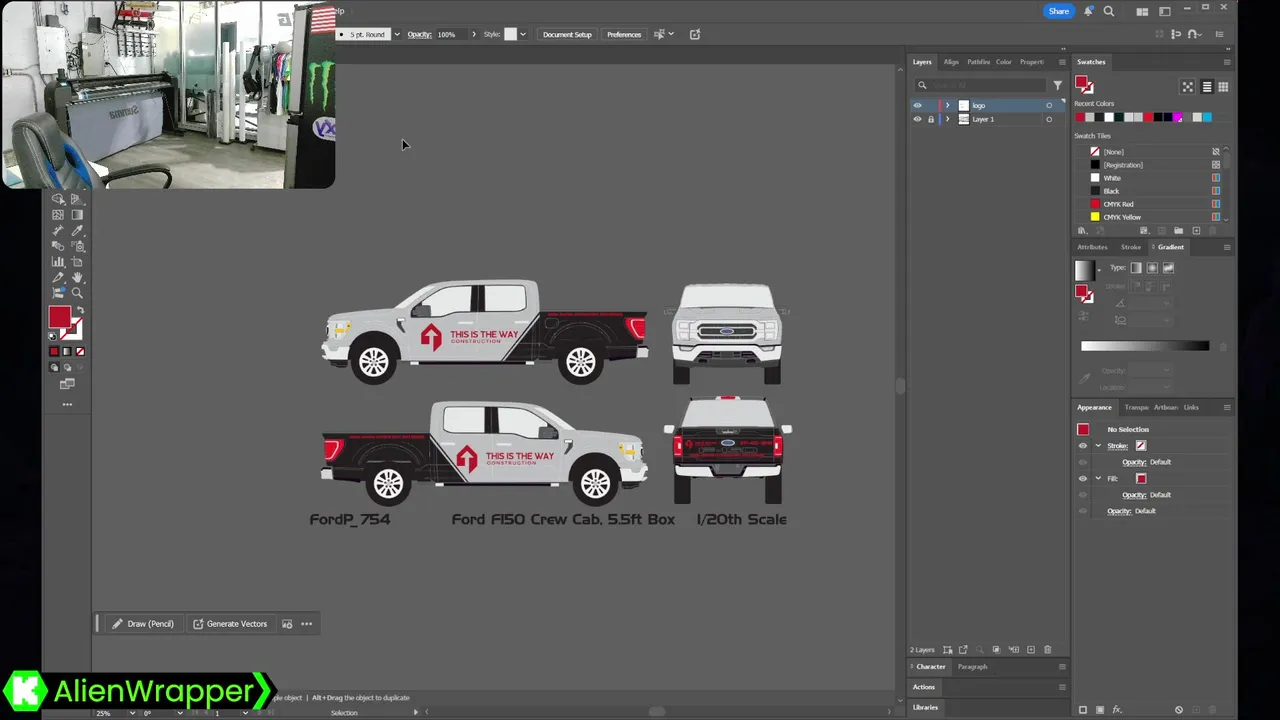Viewport: 1280px width, 720px height.
Task: Collapse the Stroke row in Appearance
Action: point(1098,446)
